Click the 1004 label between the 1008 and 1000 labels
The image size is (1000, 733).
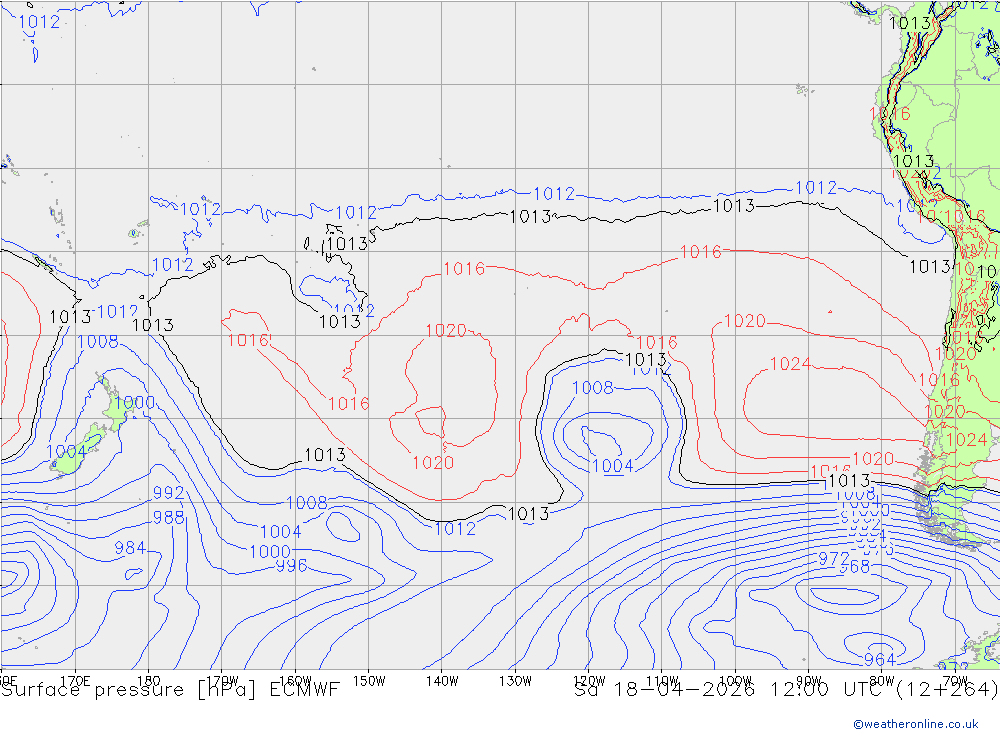(281, 532)
